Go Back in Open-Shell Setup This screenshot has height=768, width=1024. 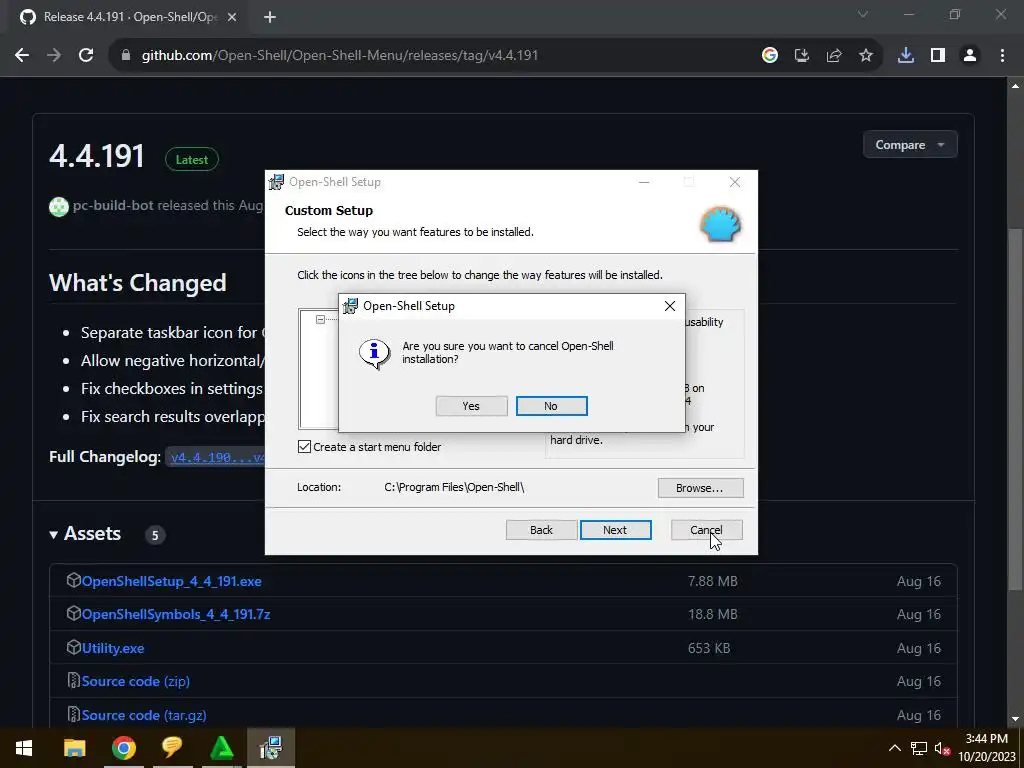[x=541, y=530]
